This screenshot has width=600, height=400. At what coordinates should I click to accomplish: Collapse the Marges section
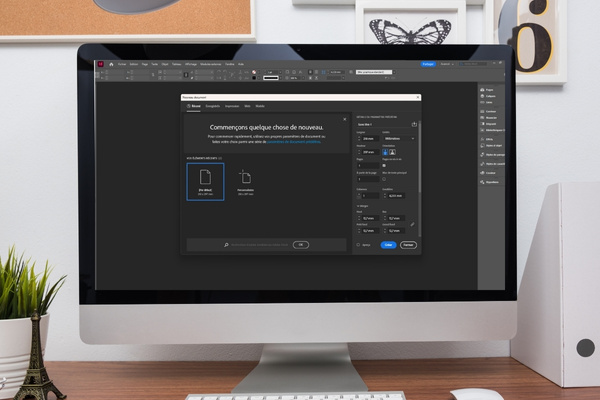[356, 205]
